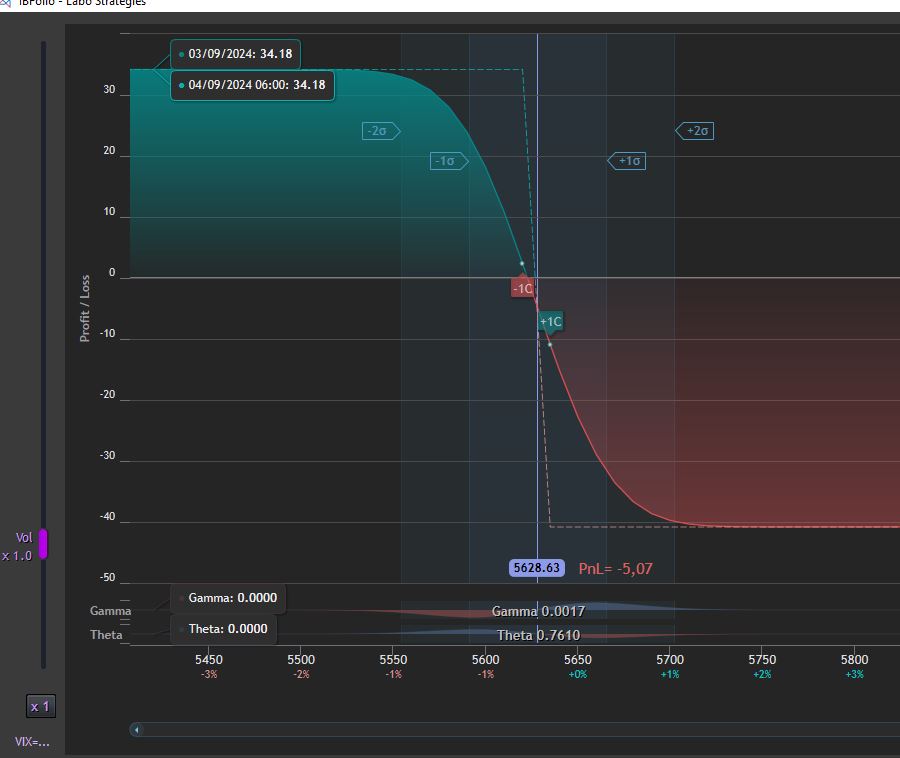Click the horizontal chart scrollbar track

(515, 730)
